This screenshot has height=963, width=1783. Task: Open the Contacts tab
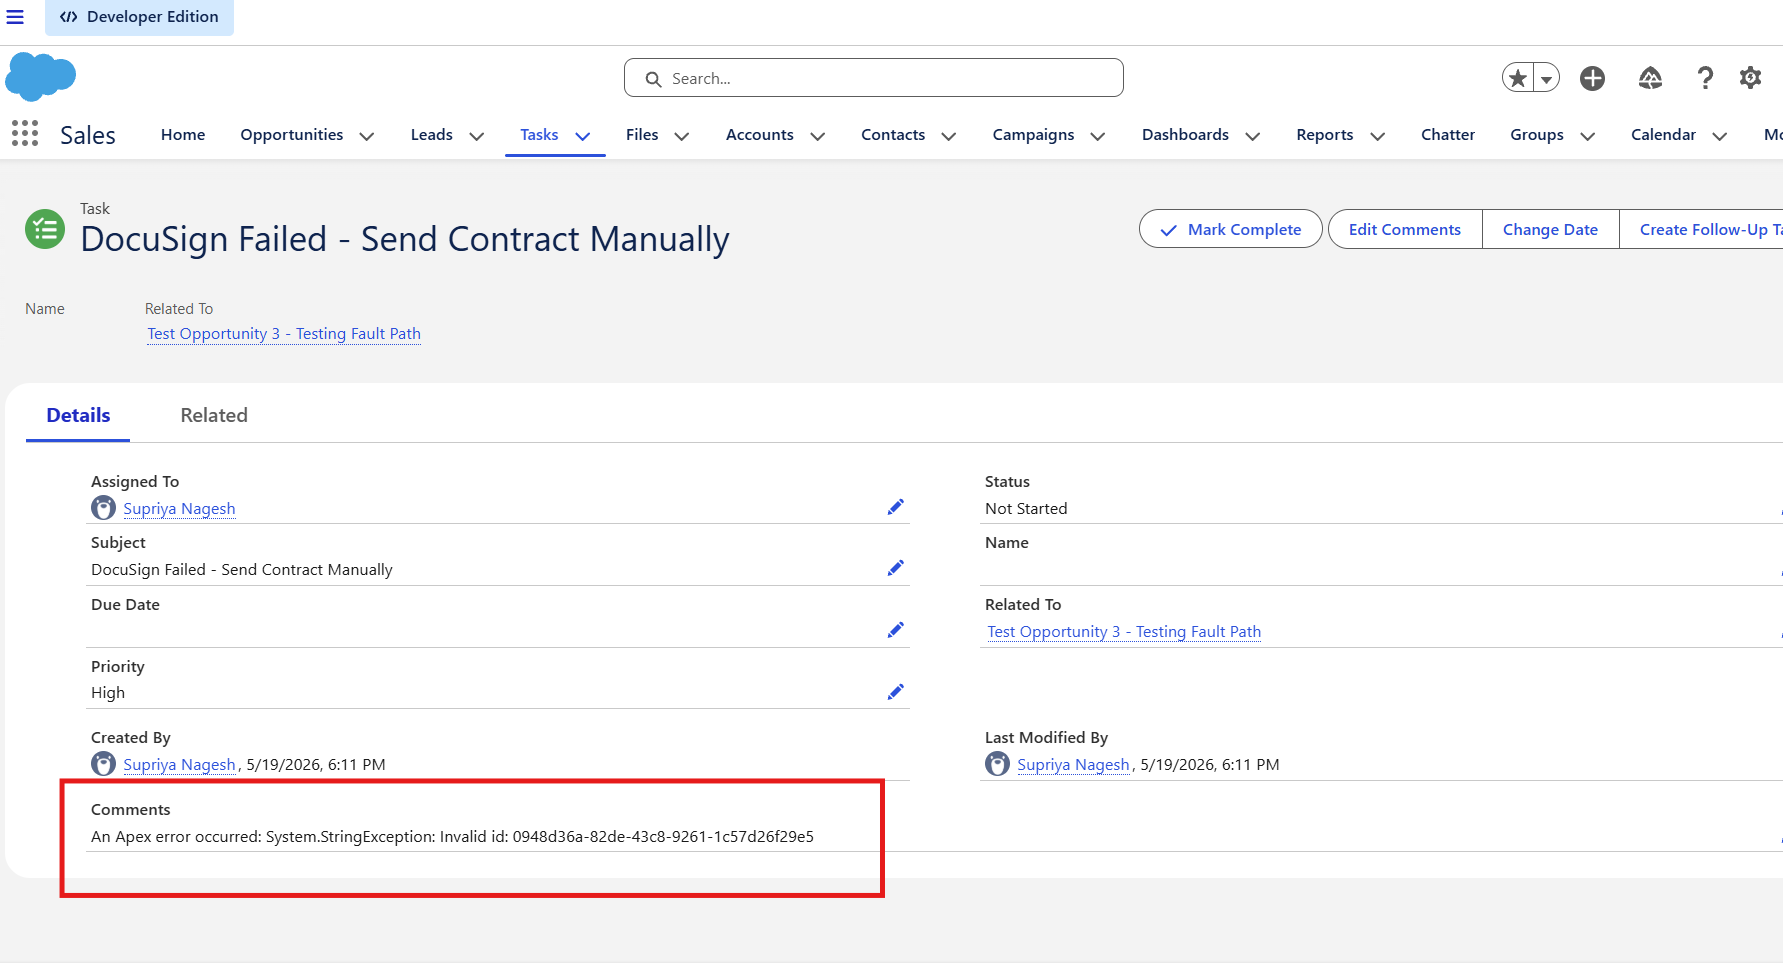pyautogui.click(x=893, y=135)
